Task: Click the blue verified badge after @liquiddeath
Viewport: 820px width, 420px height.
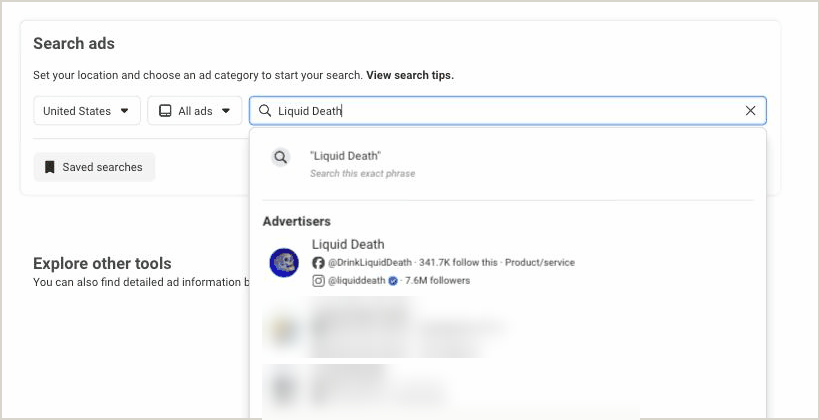Action: [393, 281]
